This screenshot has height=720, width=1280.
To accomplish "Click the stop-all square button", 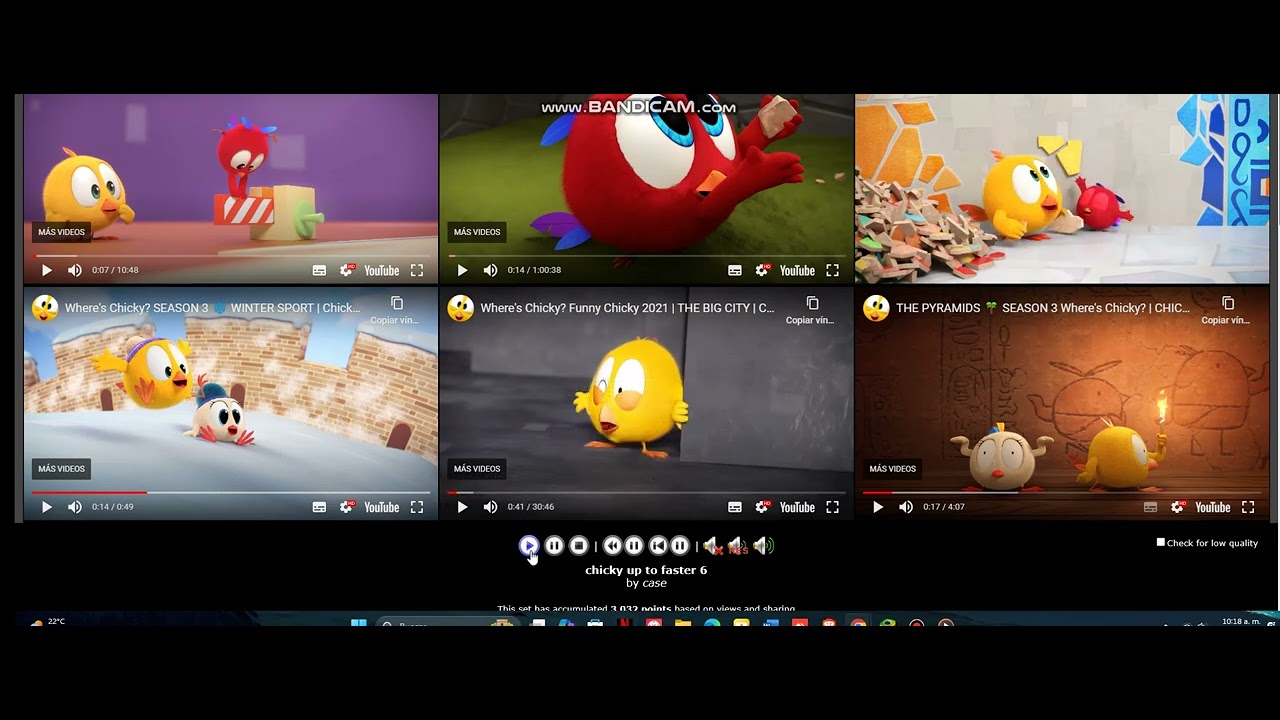I will [579, 545].
